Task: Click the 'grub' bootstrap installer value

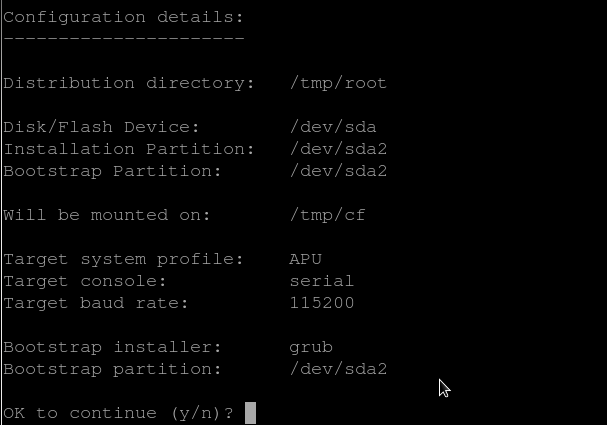Action: [311, 347]
